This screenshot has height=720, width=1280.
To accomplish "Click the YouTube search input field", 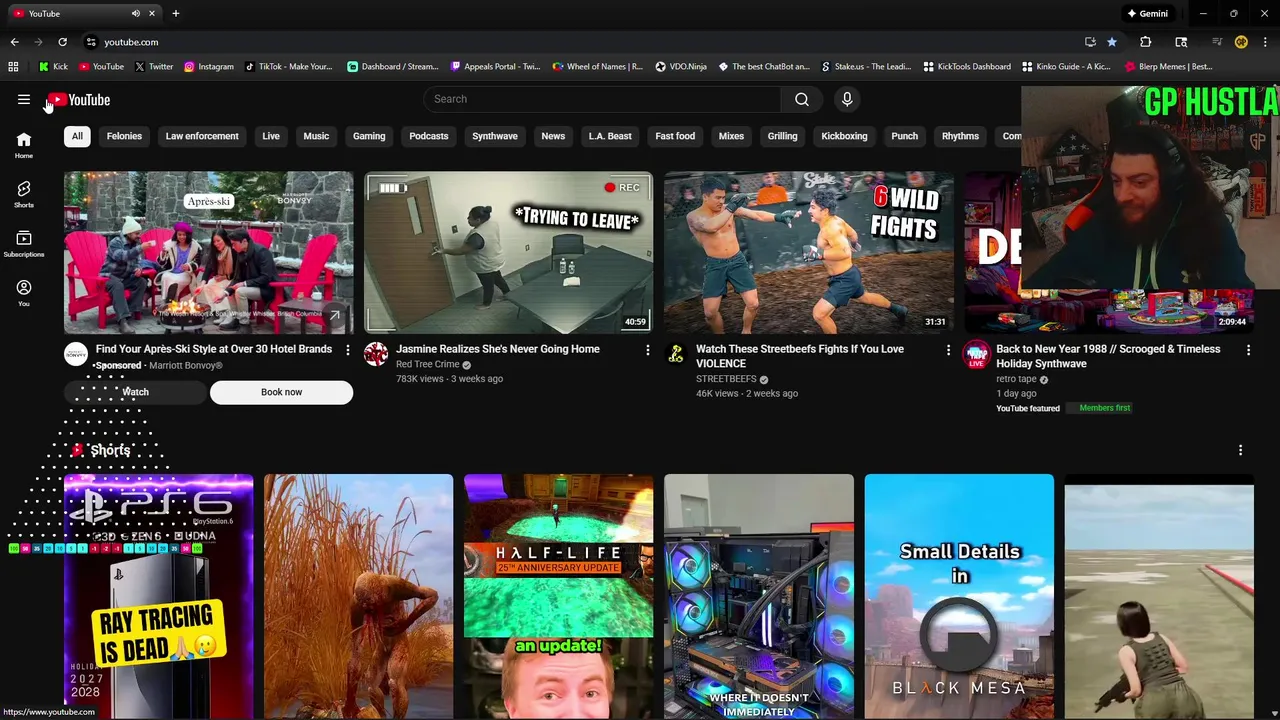I will pos(602,99).
